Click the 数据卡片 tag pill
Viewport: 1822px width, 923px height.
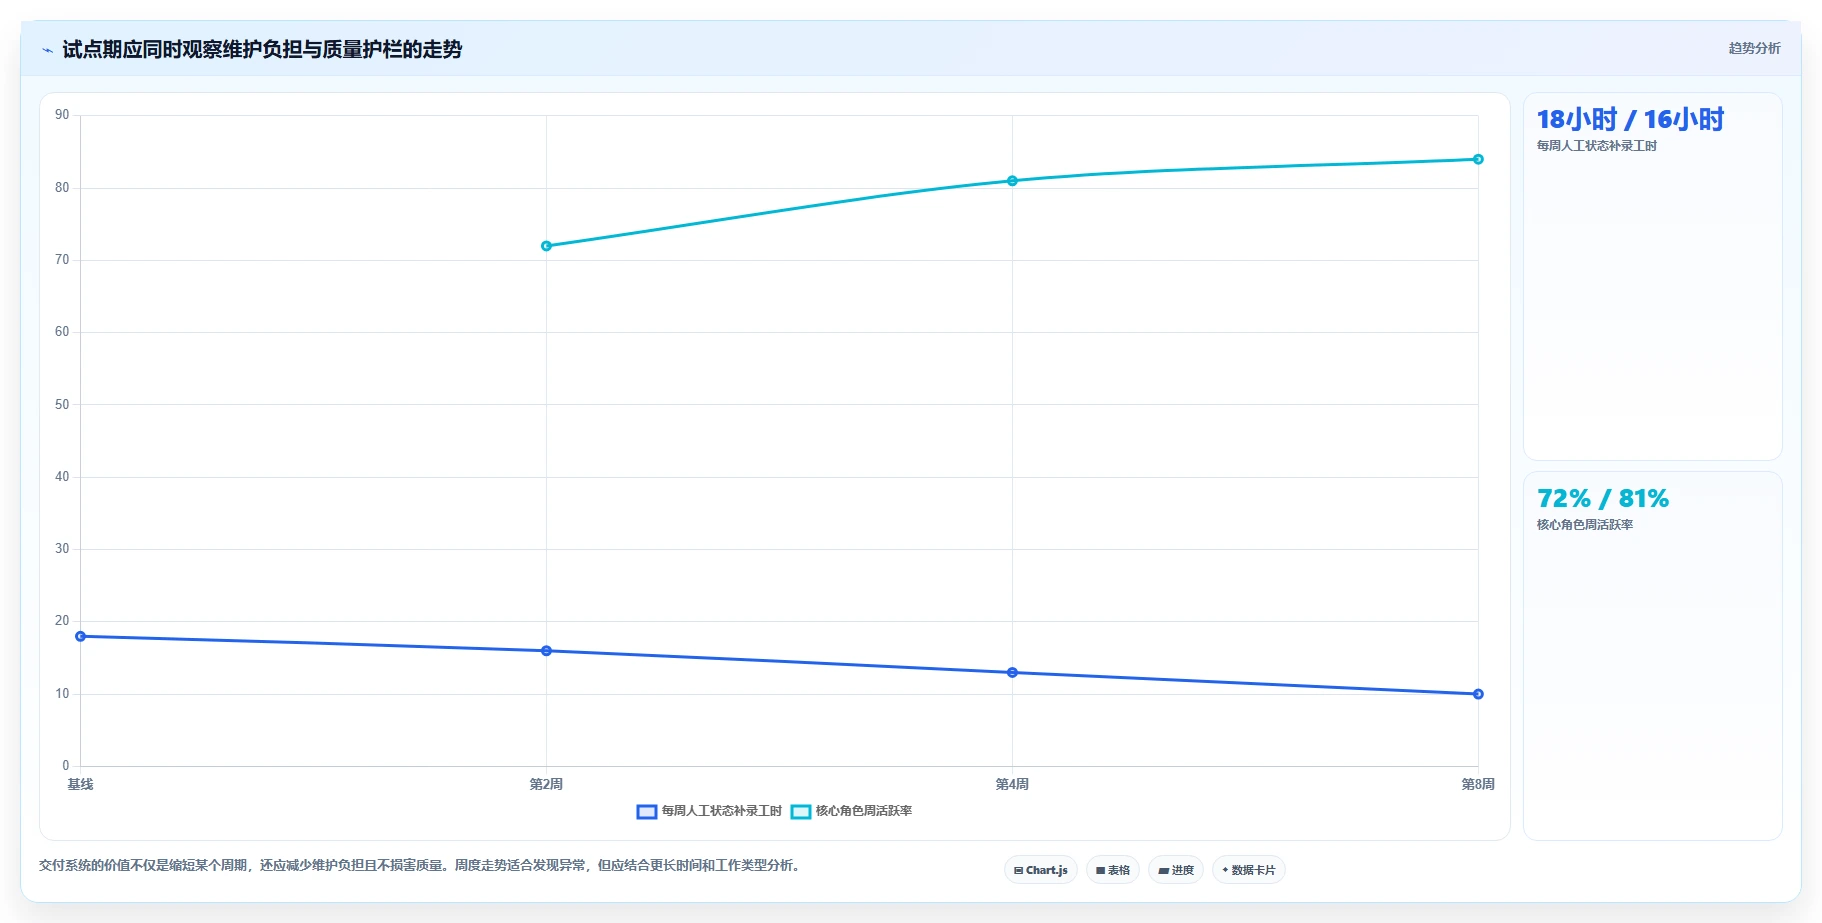pyautogui.click(x=1248, y=870)
